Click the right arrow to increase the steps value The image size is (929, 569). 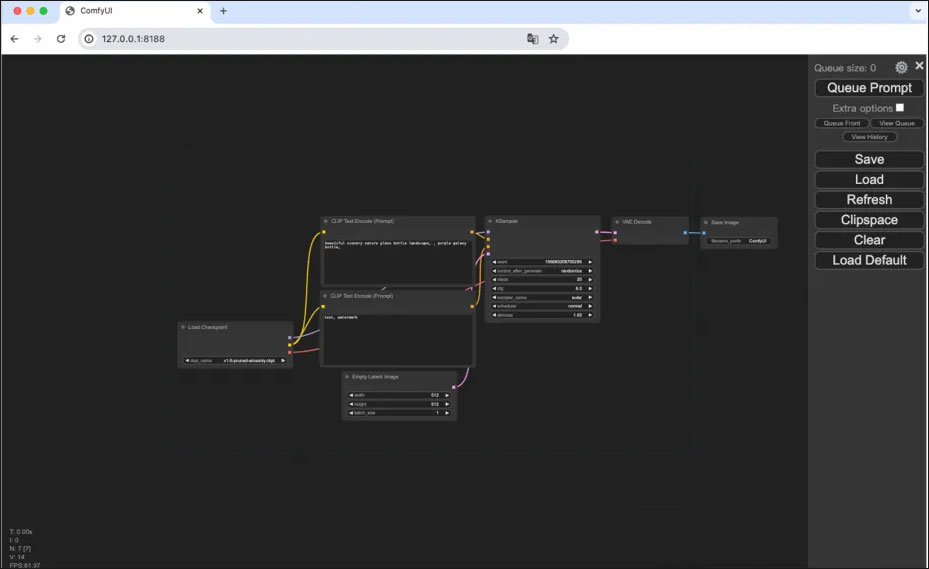(590, 280)
